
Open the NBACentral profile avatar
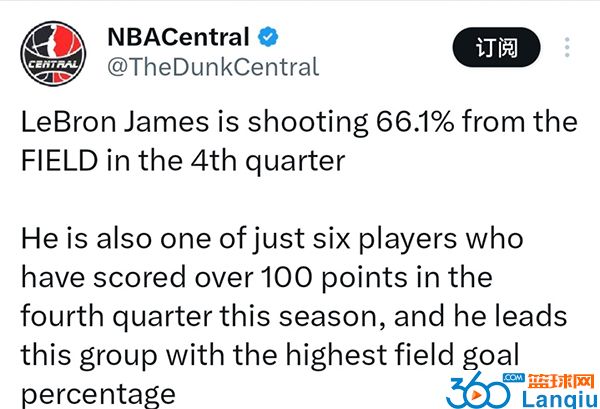click(53, 53)
